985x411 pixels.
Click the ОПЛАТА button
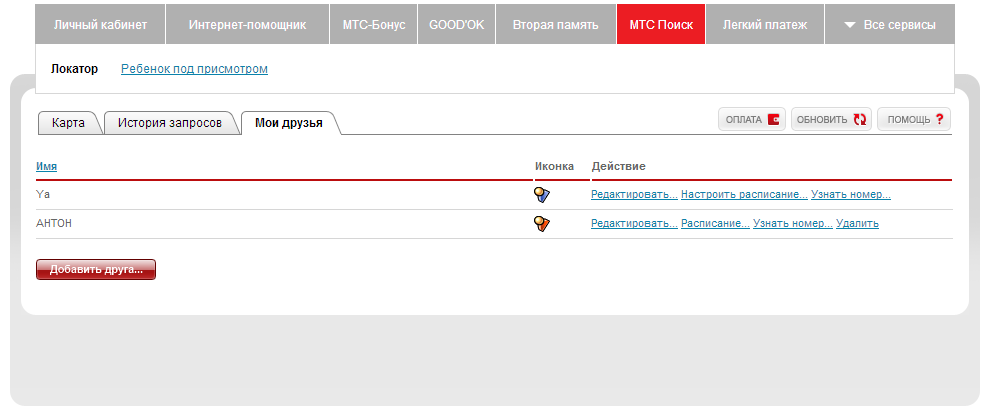pos(752,119)
